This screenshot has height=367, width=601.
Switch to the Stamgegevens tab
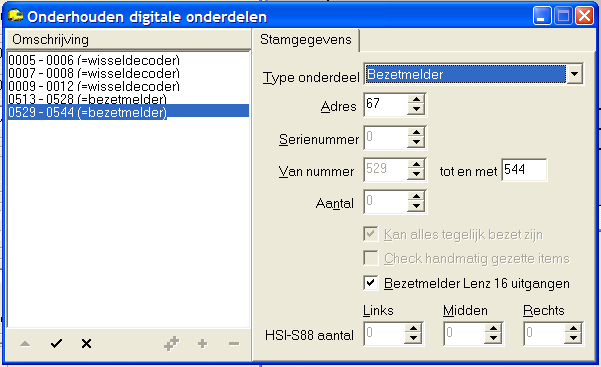(x=305, y=39)
